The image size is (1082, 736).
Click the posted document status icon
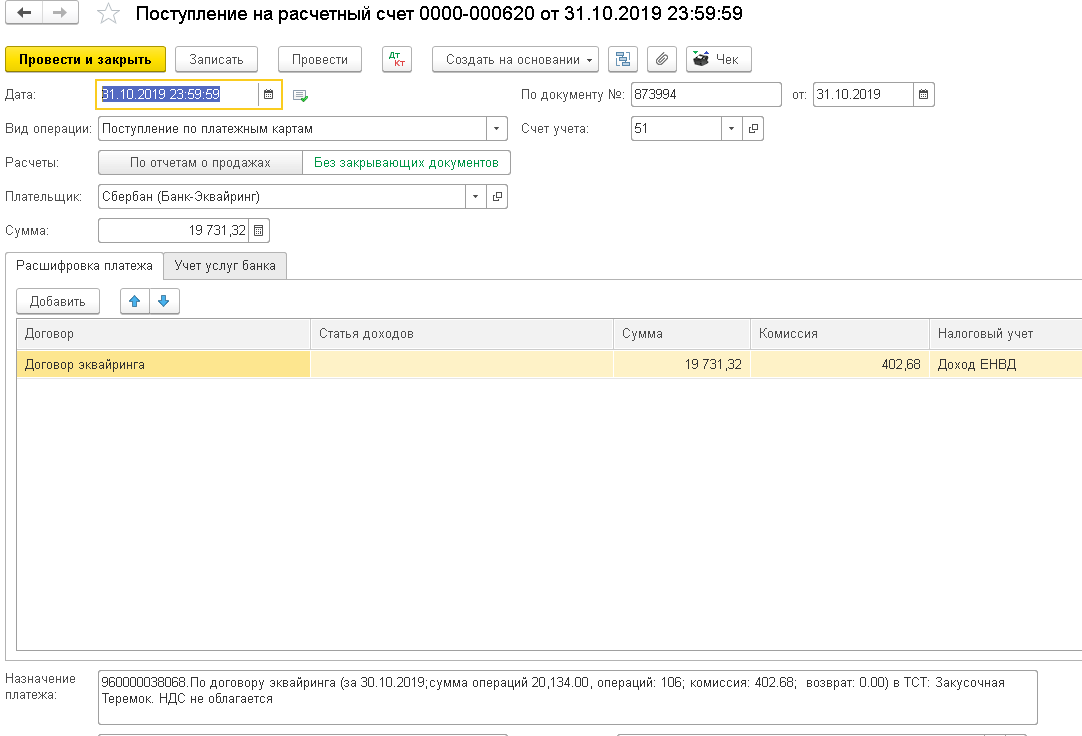tap(300, 96)
